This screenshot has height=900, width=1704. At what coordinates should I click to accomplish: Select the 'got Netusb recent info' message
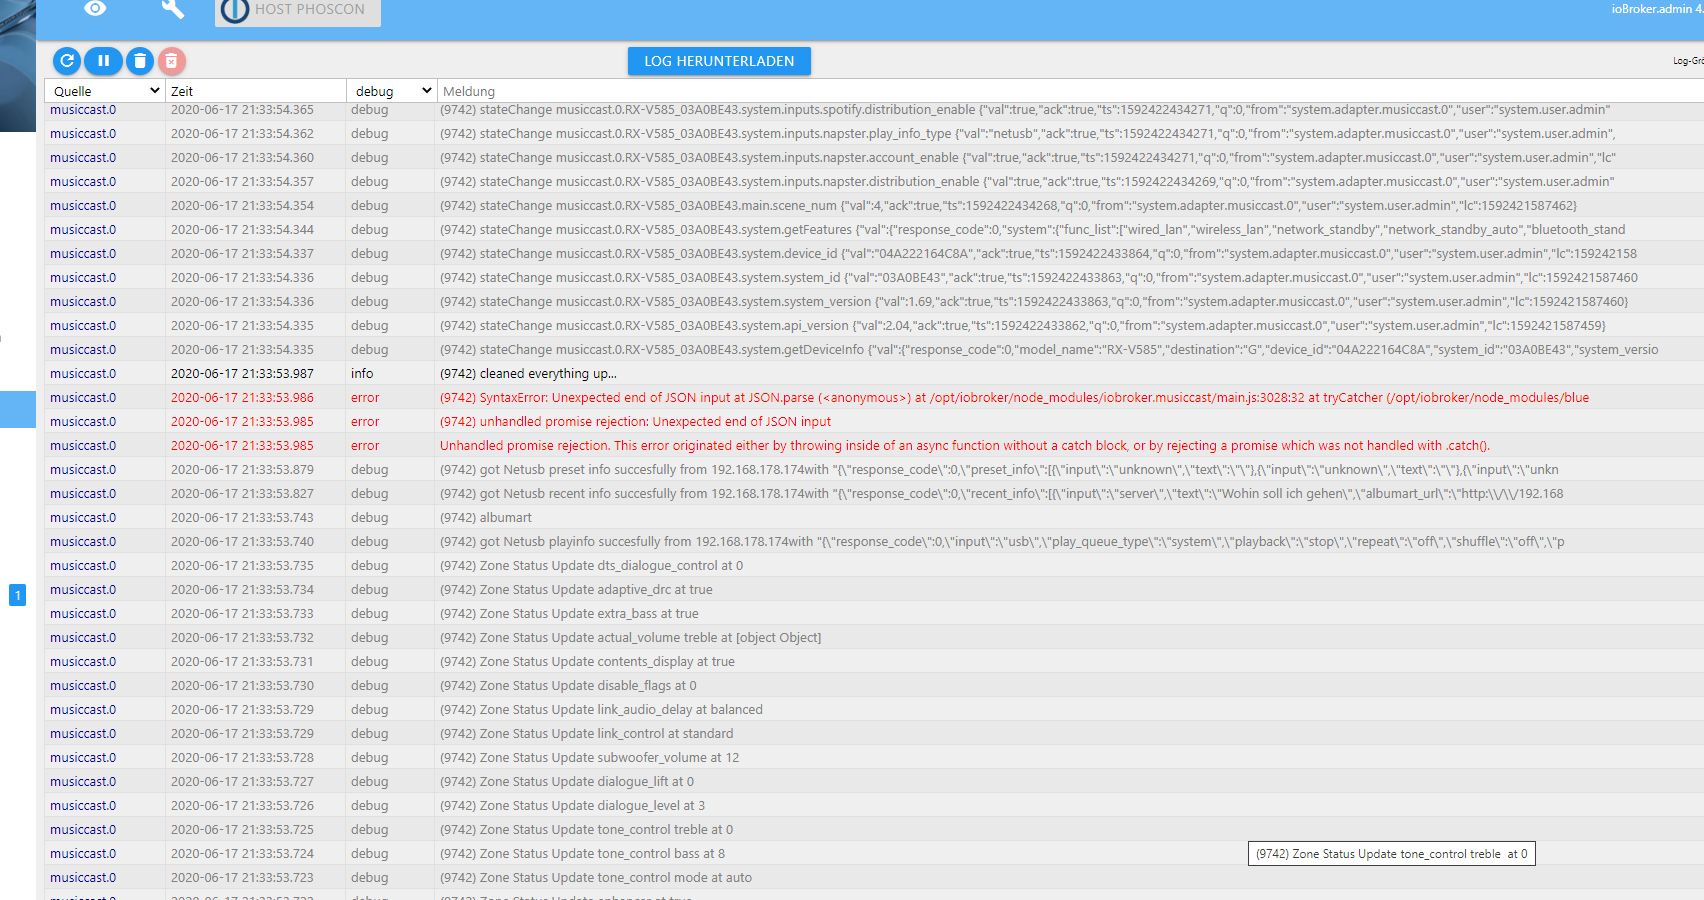point(1002,494)
